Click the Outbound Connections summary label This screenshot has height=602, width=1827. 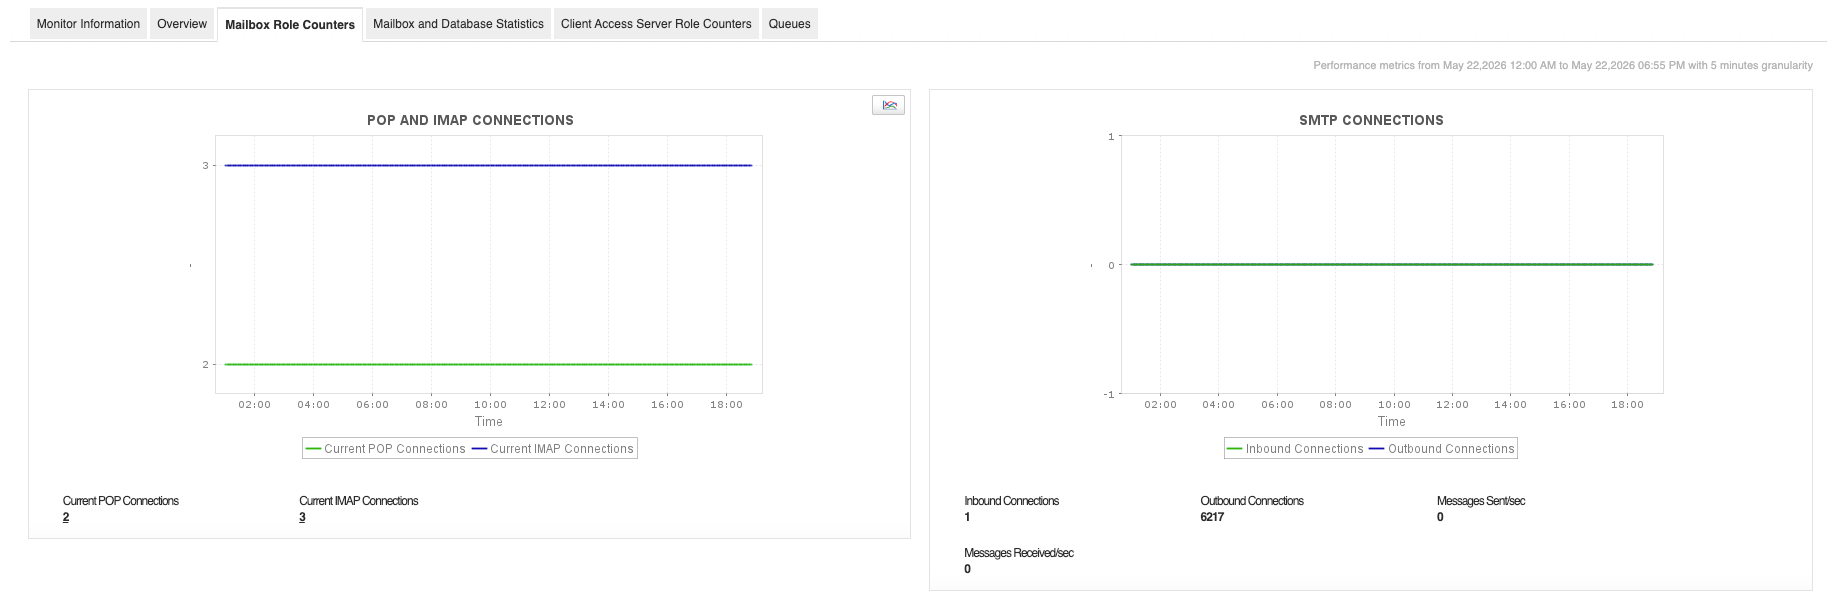point(1252,501)
